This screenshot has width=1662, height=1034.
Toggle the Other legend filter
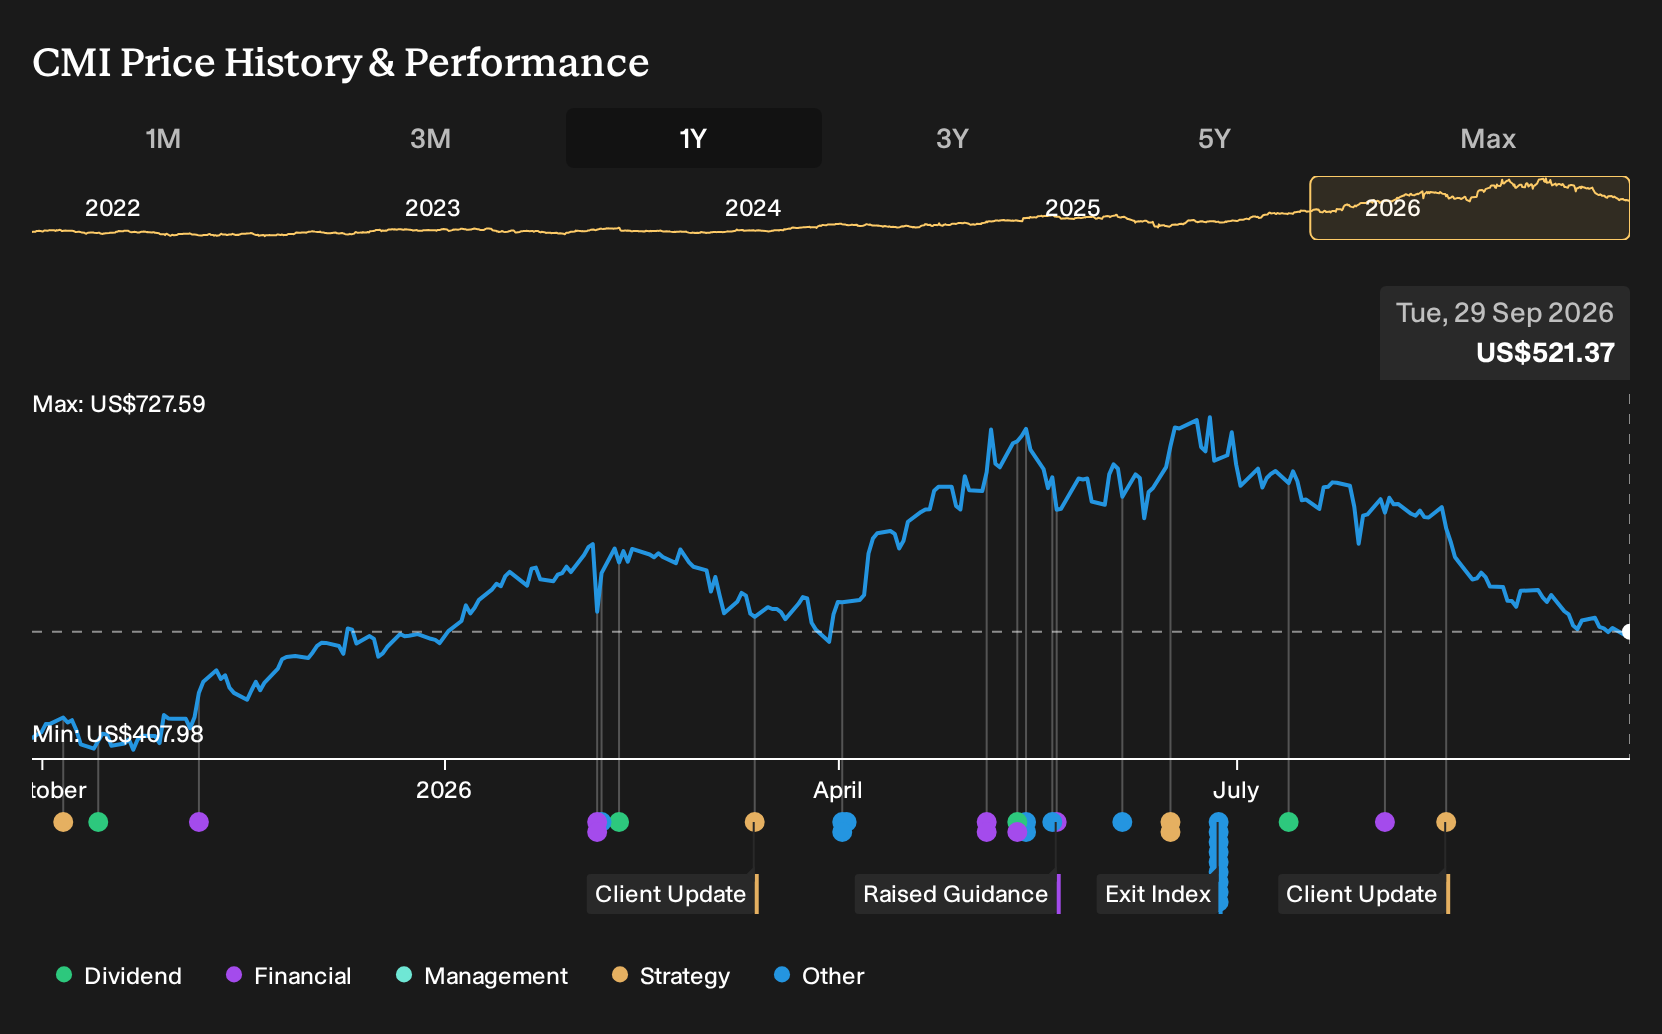(819, 976)
